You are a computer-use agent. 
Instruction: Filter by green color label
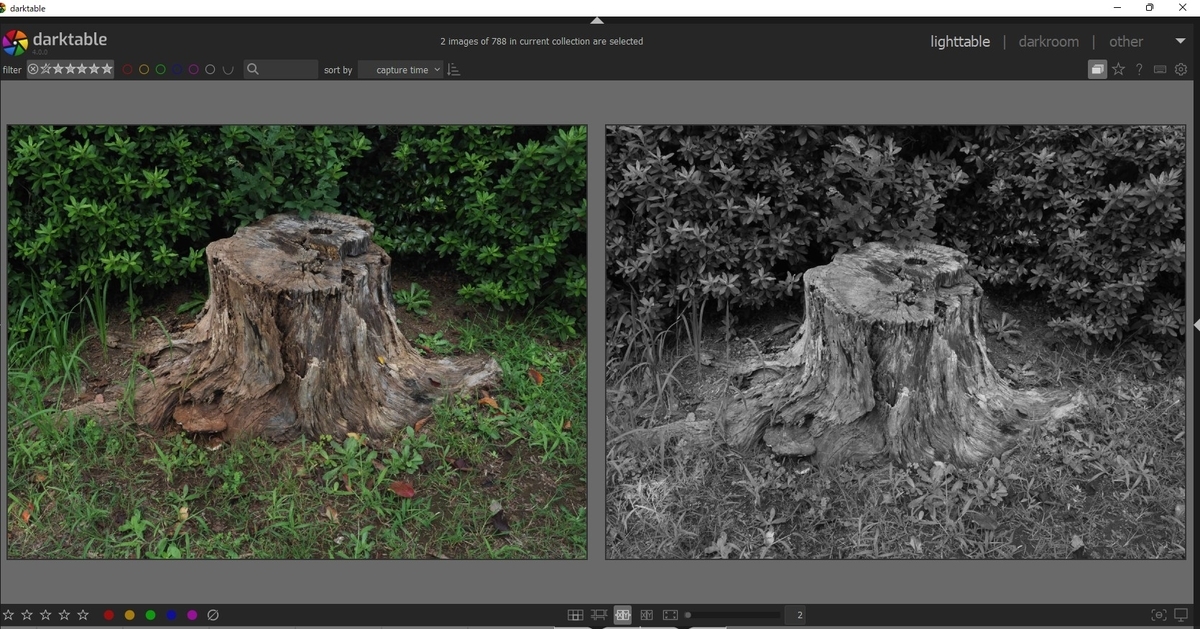(161, 70)
